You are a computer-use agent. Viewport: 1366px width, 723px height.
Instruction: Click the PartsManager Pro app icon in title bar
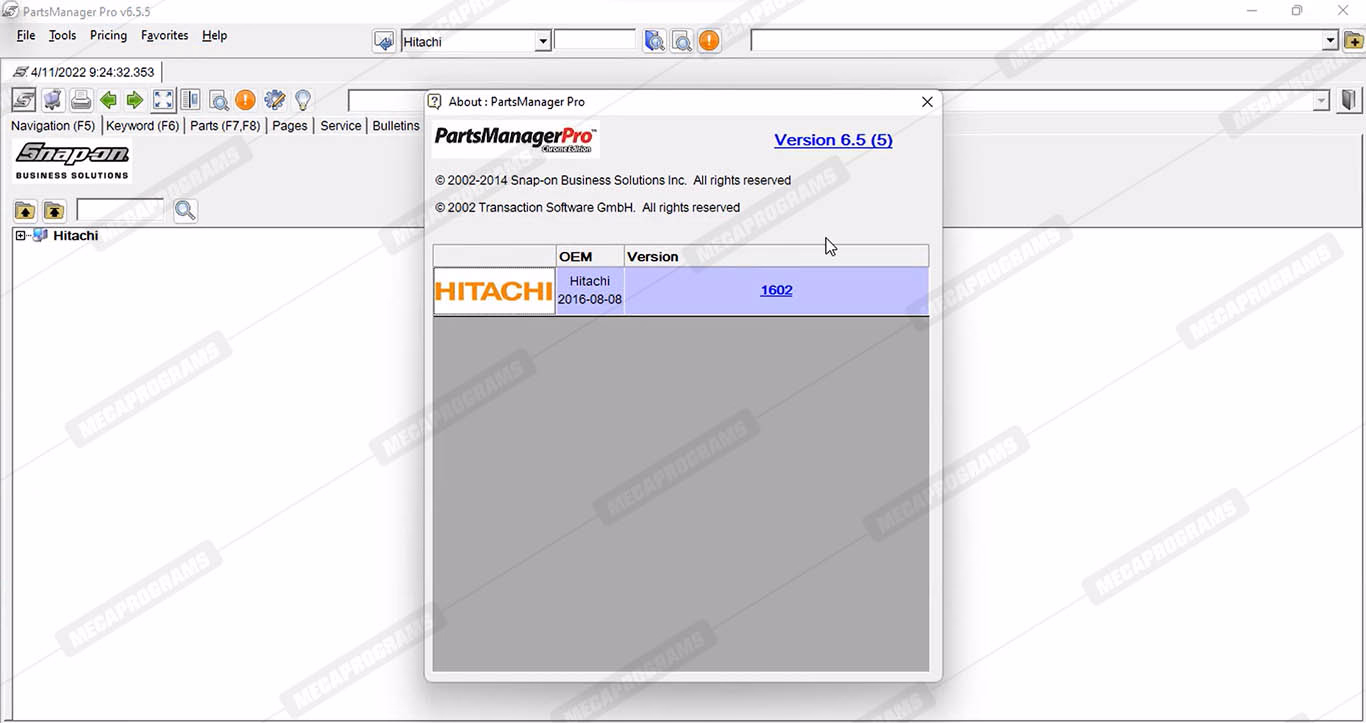click(x=10, y=11)
